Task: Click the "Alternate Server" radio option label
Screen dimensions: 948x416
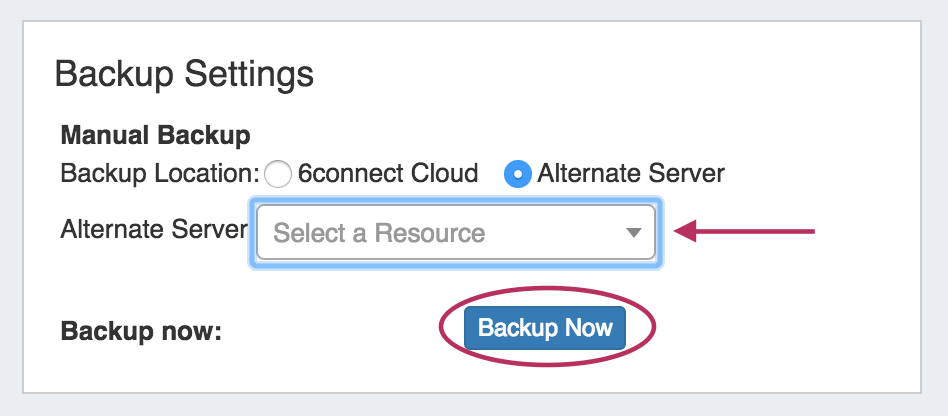Action: pyautogui.click(x=630, y=173)
